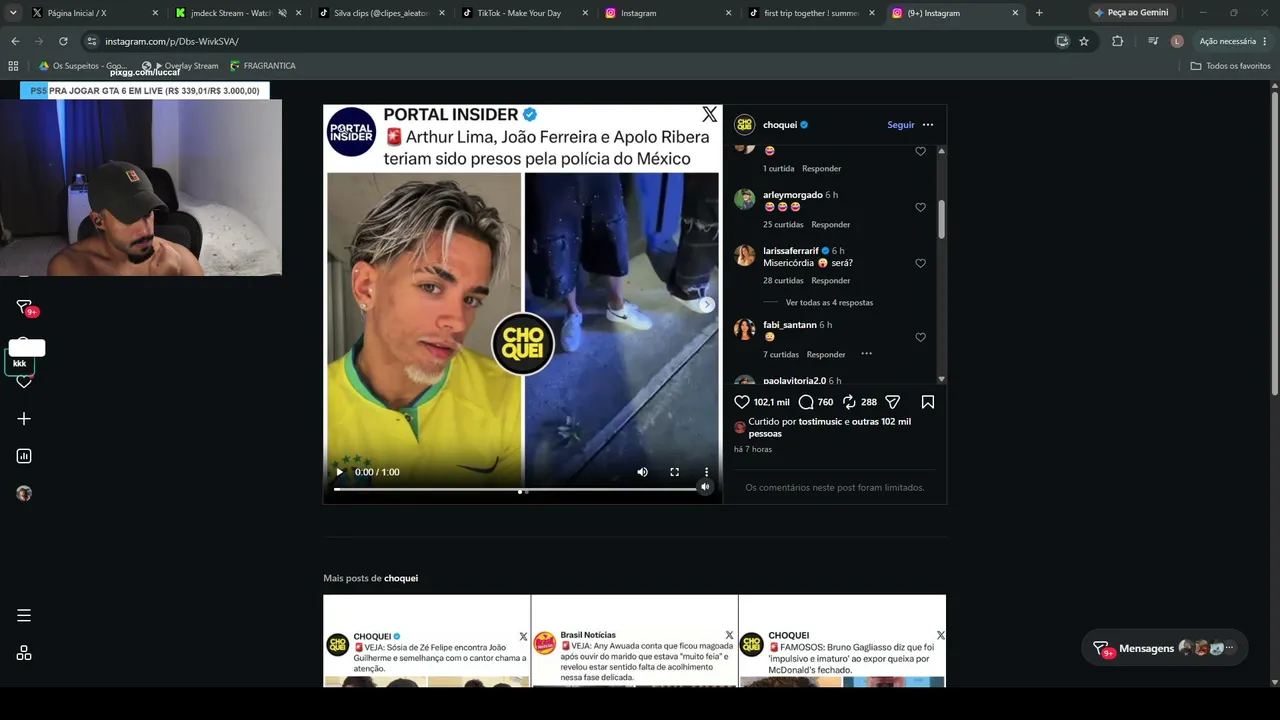This screenshot has width=1280, height=720.
Task: Switch to 'TikTok - Make Your Day' tab
Action: 525,13
